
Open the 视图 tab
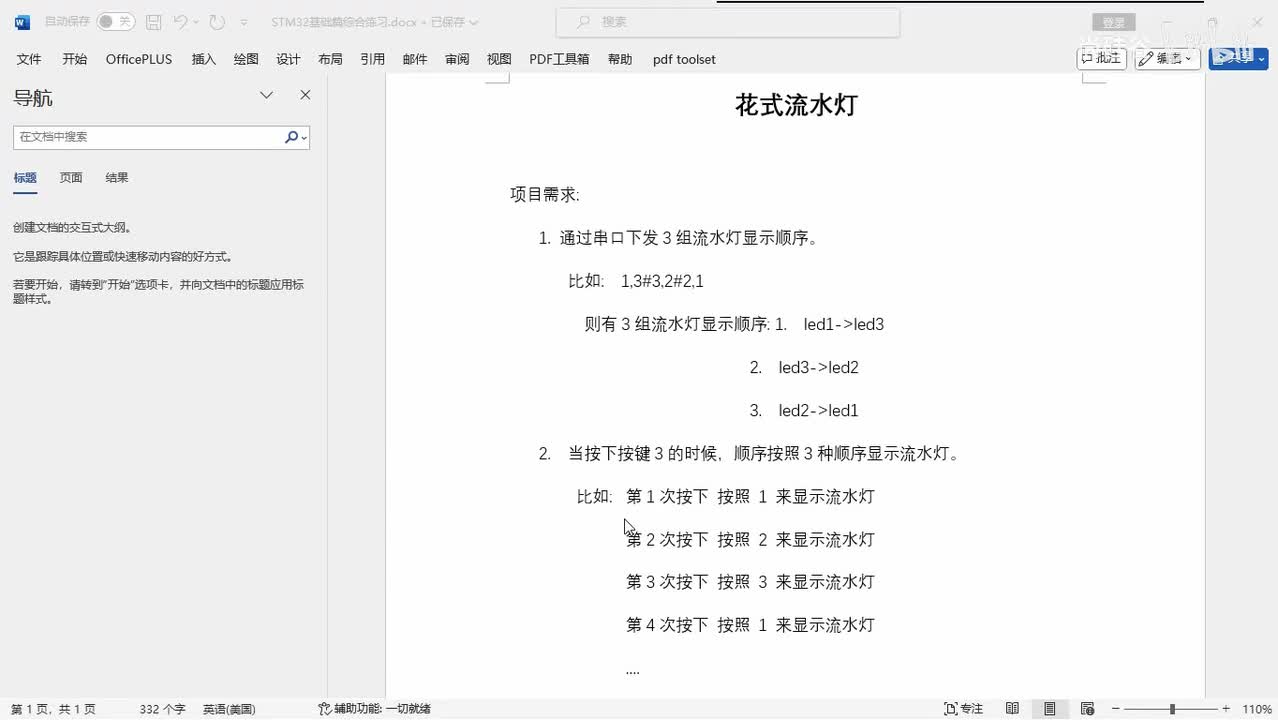pyautogui.click(x=499, y=59)
